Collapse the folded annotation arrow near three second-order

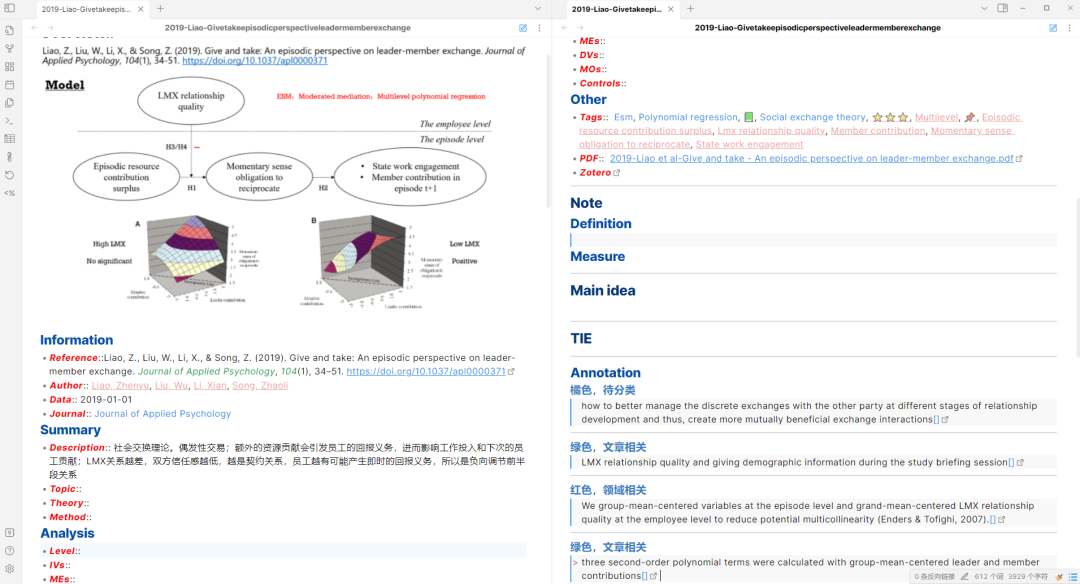coord(575,563)
